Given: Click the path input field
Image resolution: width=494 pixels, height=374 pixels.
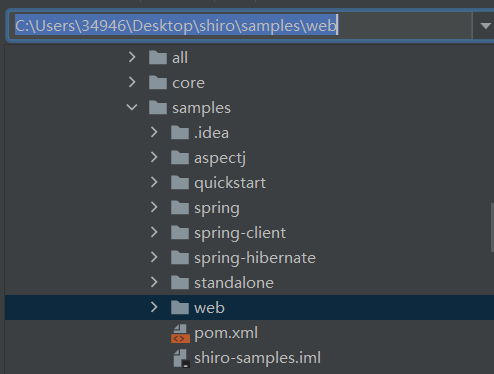Looking at the screenshot, I should [240, 26].
